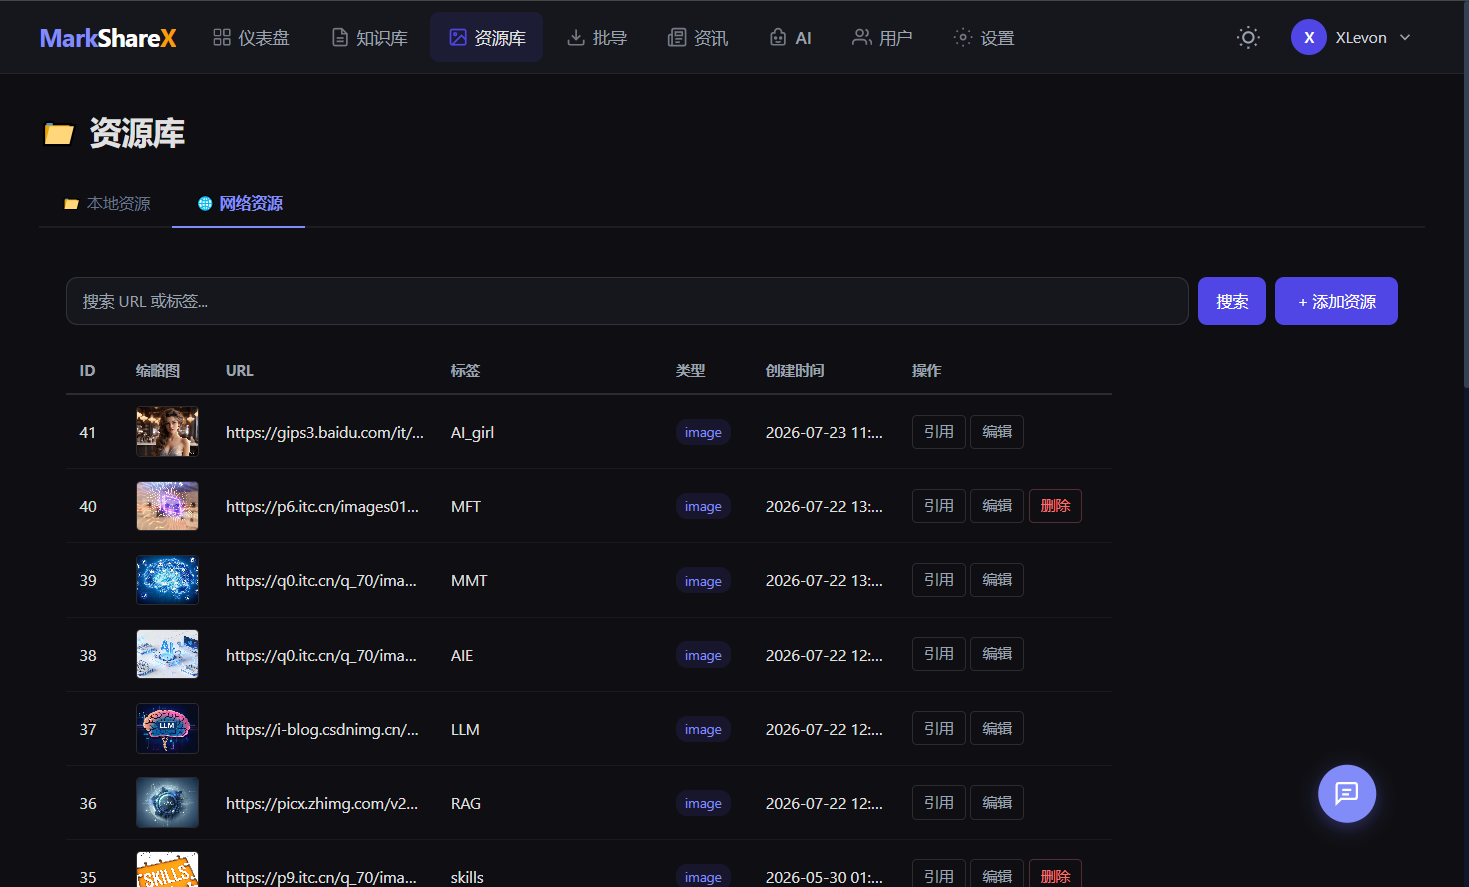The width and height of the screenshot is (1469, 887).
Task: Open the AI robot nav item
Action: pyautogui.click(x=790, y=38)
